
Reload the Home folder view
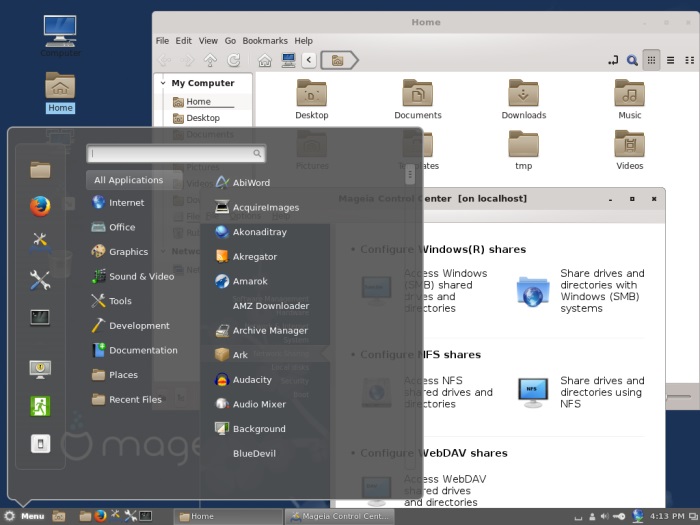pos(233,60)
